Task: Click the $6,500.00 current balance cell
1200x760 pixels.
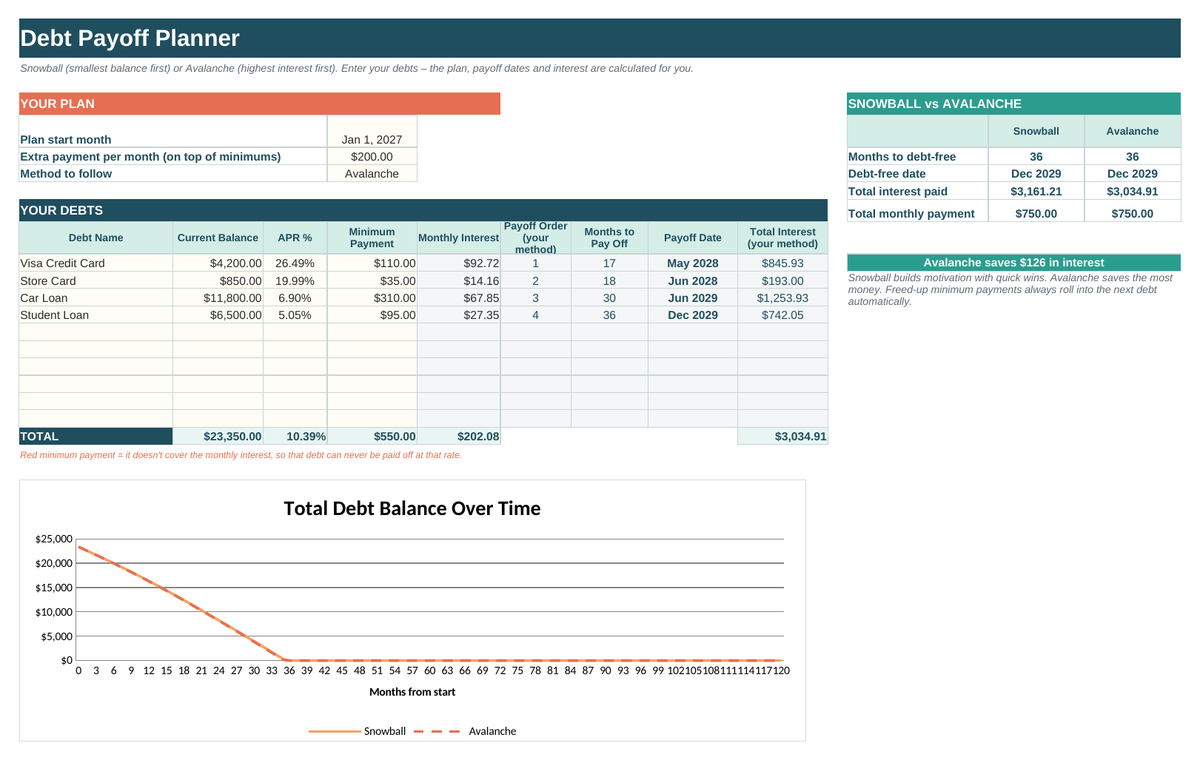Action: tap(218, 315)
